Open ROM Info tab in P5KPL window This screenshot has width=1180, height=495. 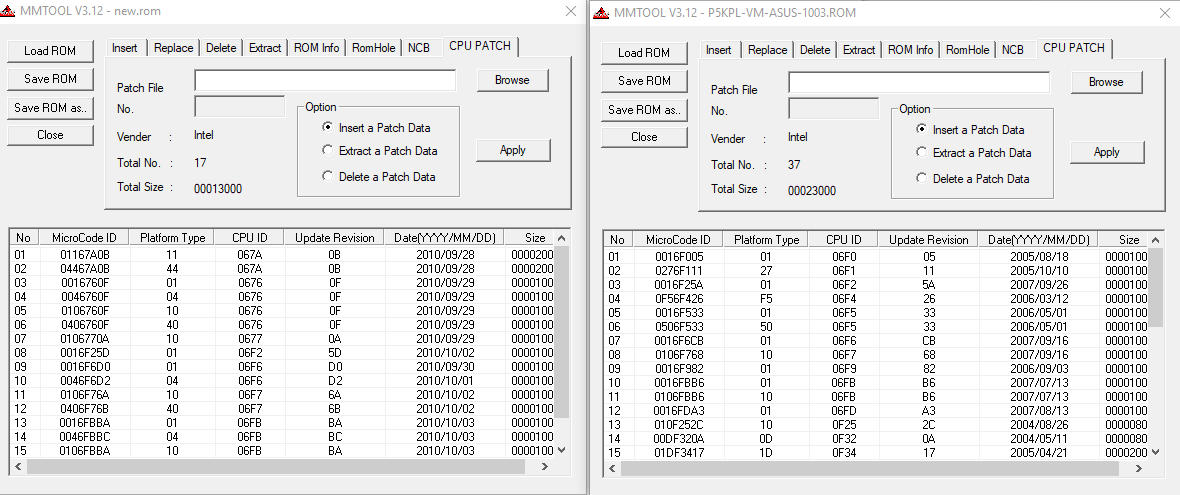coord(910,50)
